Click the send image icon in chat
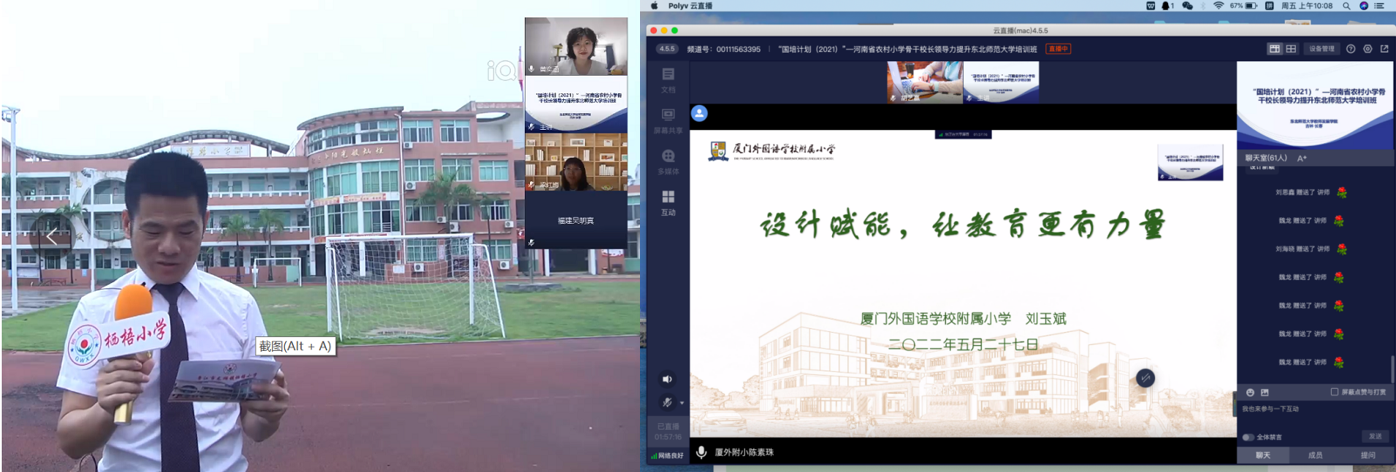Image resolution: width=1396 pixels, height=472 pixels. click(1265, 392)
